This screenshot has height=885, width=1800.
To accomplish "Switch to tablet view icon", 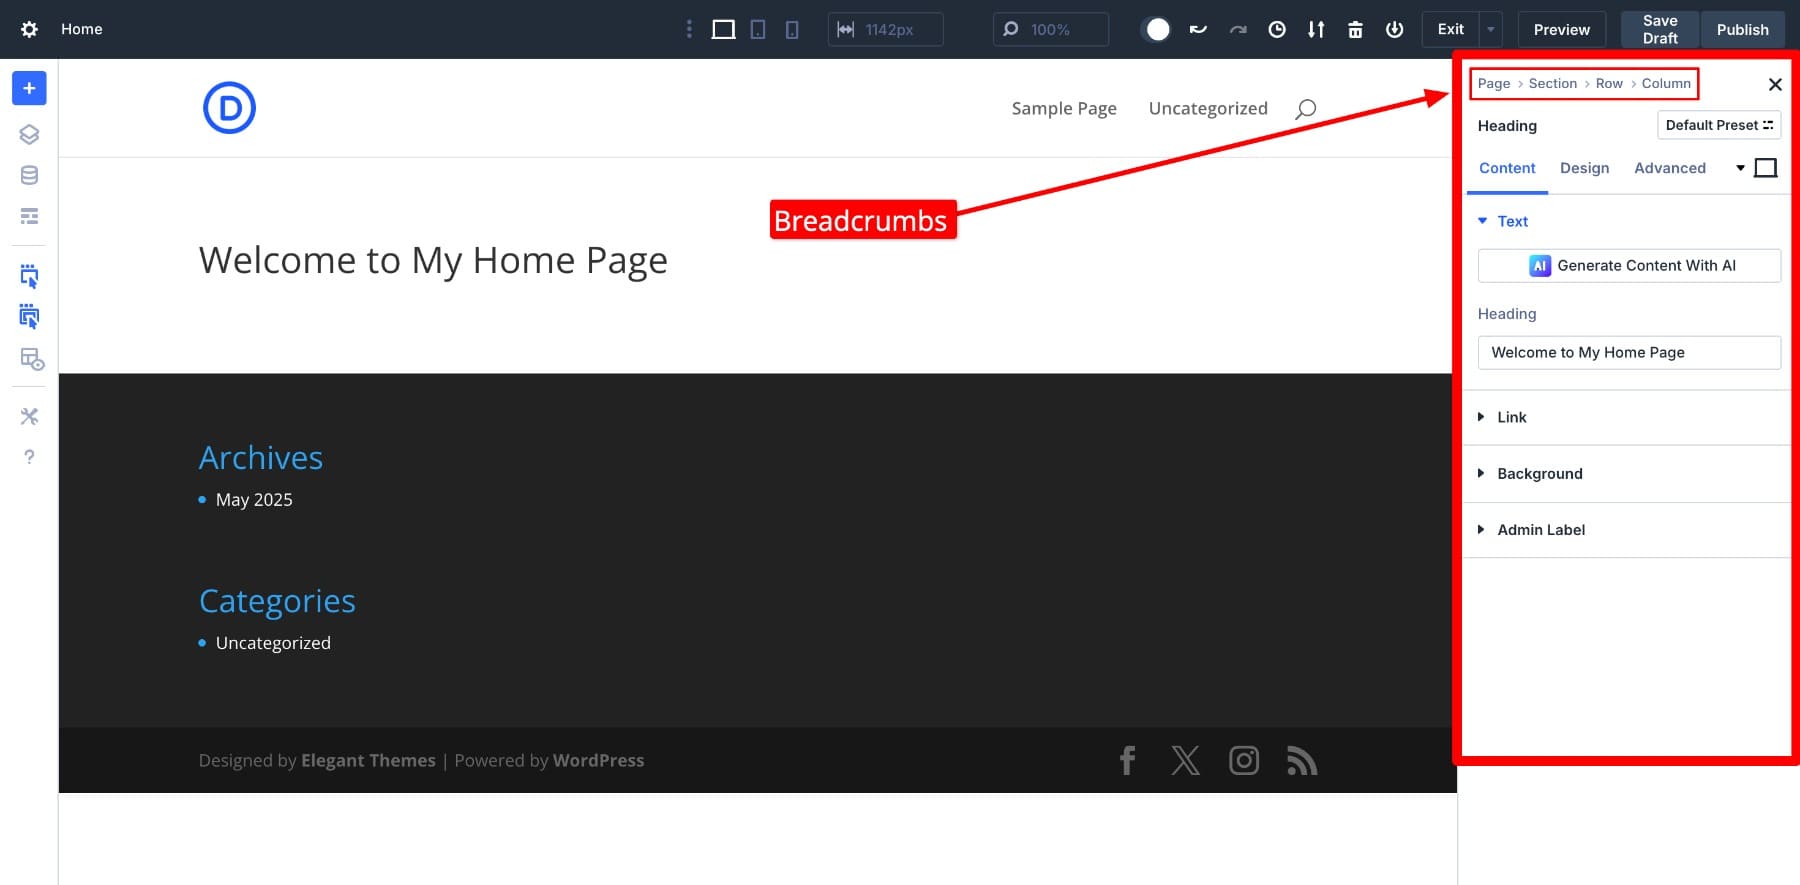I will pos(758,29).
